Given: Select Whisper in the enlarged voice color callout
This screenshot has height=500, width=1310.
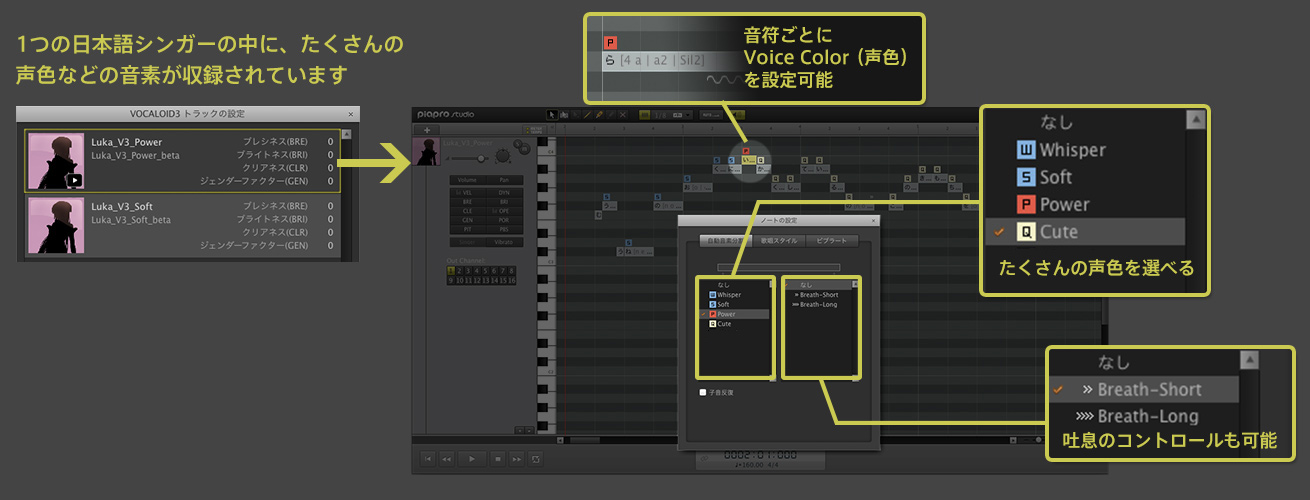Looking at the screenshot, I should click(1084, 150).
